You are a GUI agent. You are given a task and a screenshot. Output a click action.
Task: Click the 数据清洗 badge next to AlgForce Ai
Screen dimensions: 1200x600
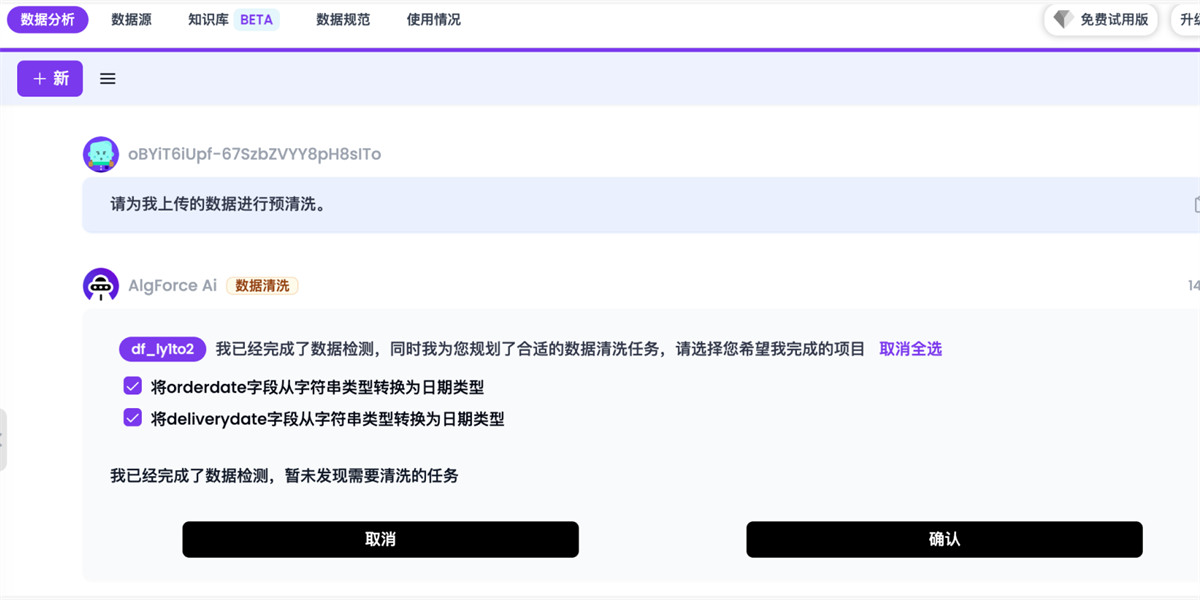click(x=262, y=285)
